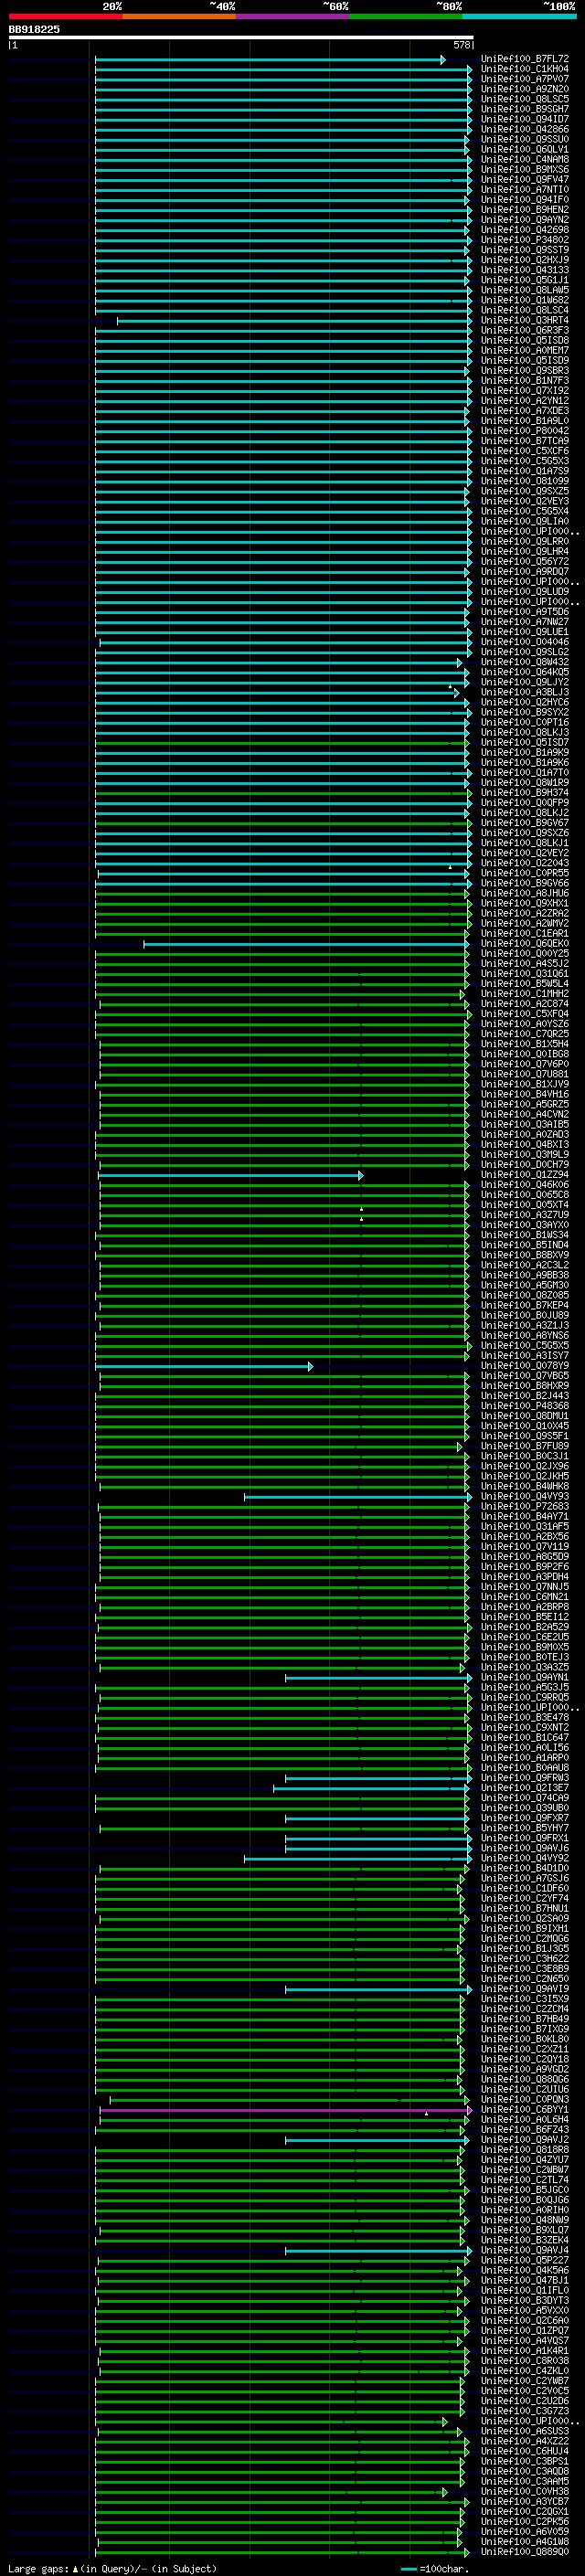Screen dimensions: 585x2576
Task: Select the UniRef100_B4D1D0 label
Action: pos(525,1868)
